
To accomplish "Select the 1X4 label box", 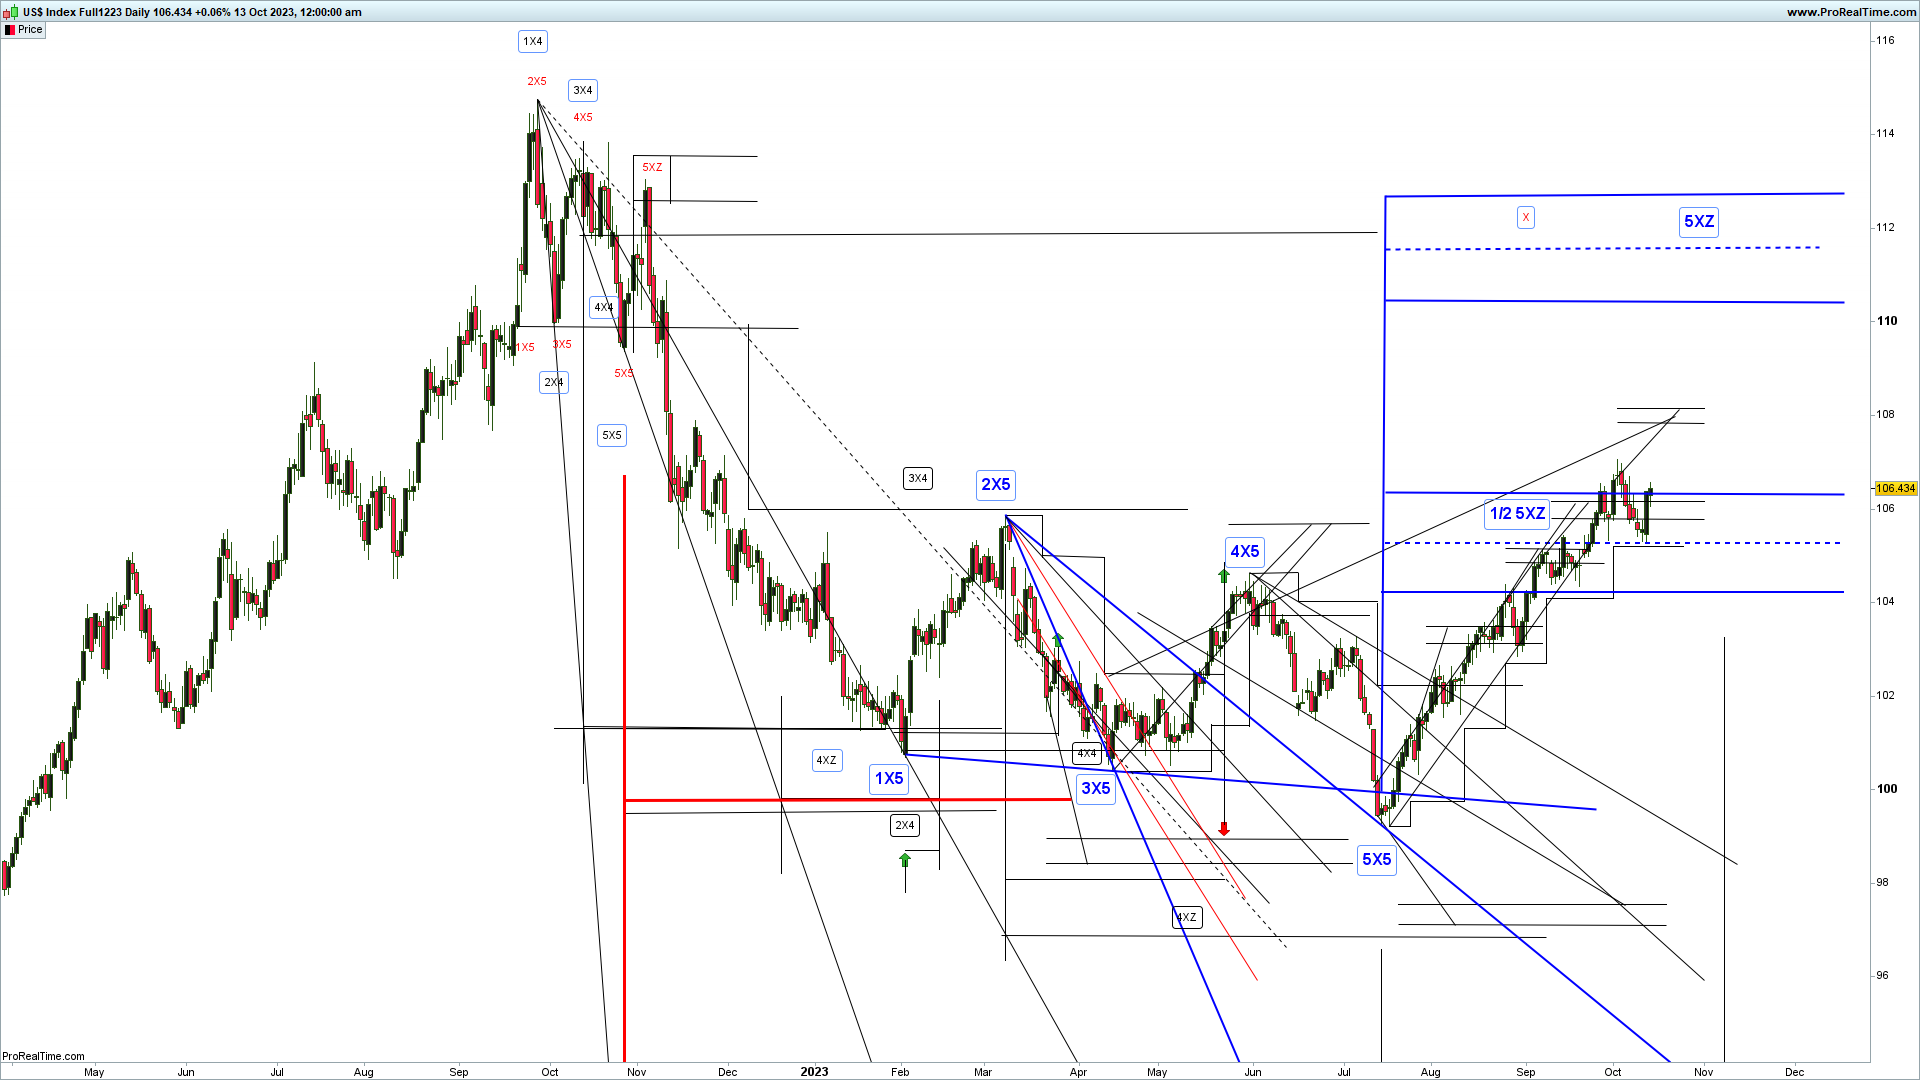I will point(533,41).
